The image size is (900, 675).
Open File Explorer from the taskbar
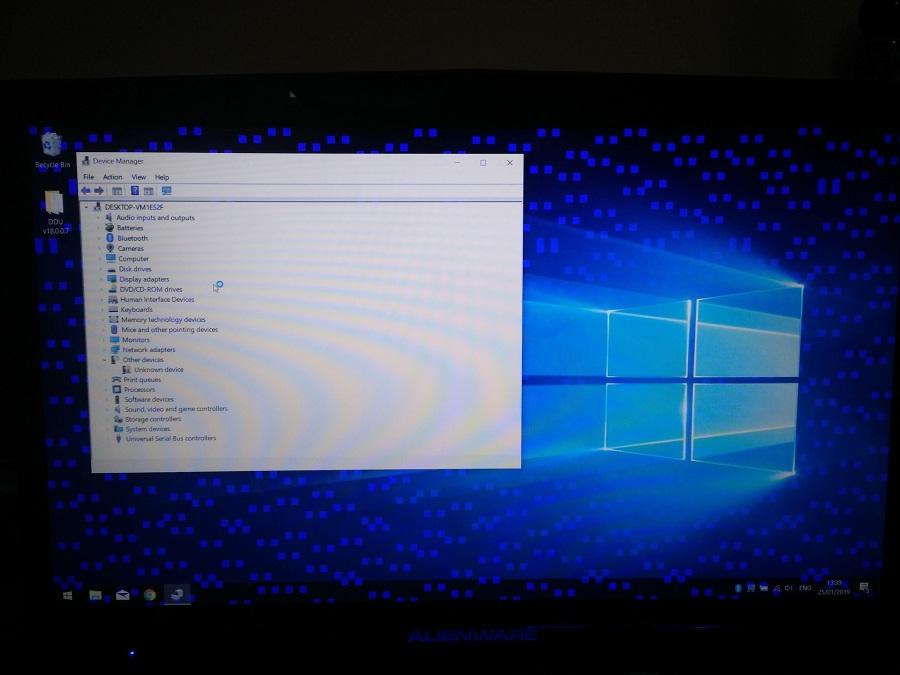coord(95,595)
